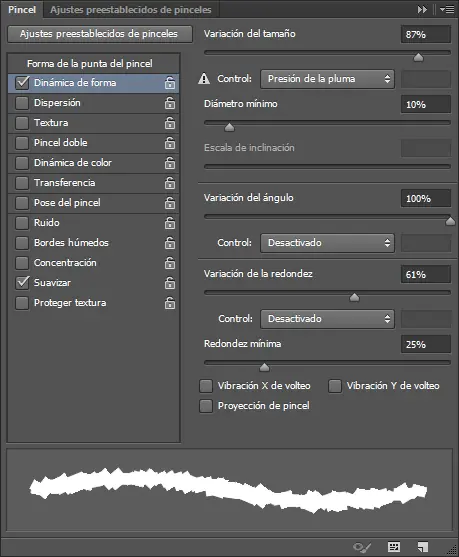Select the Dispersión section label

(57, 103)
